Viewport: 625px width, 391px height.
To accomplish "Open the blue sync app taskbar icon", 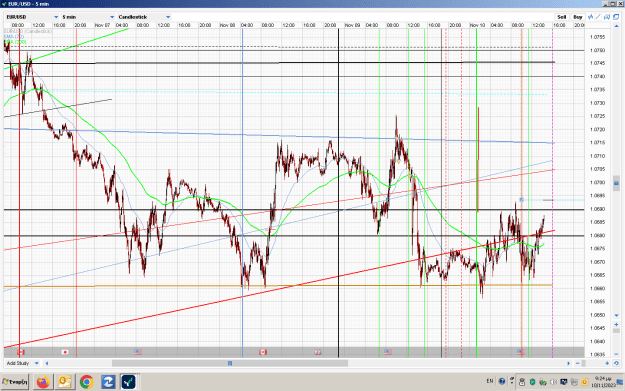I will click(108, 382).
